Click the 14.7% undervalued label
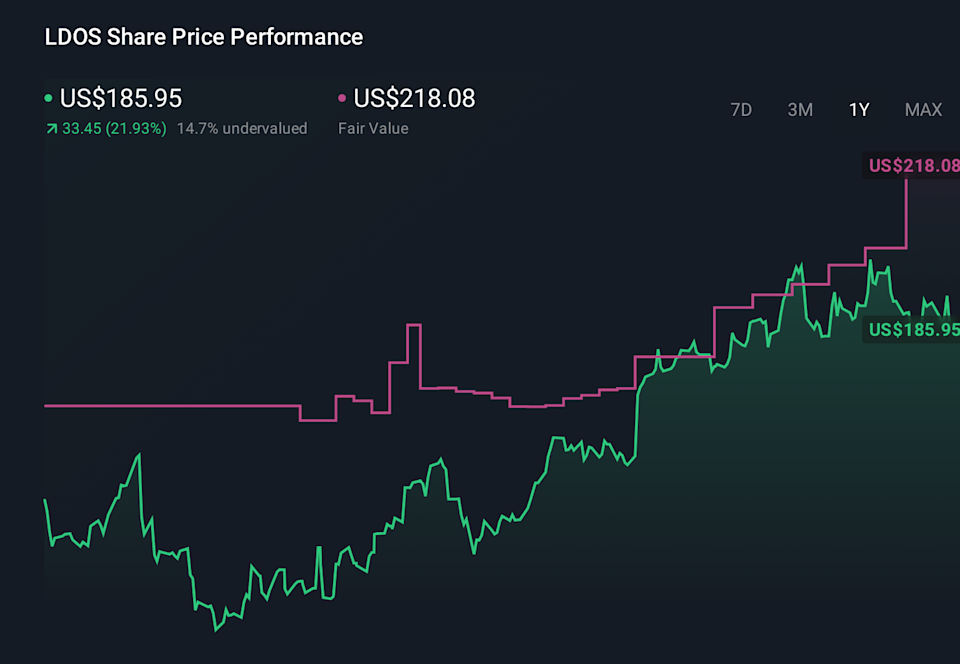The width and height of the screenshot is (960, 664). [x=242, y=128]
